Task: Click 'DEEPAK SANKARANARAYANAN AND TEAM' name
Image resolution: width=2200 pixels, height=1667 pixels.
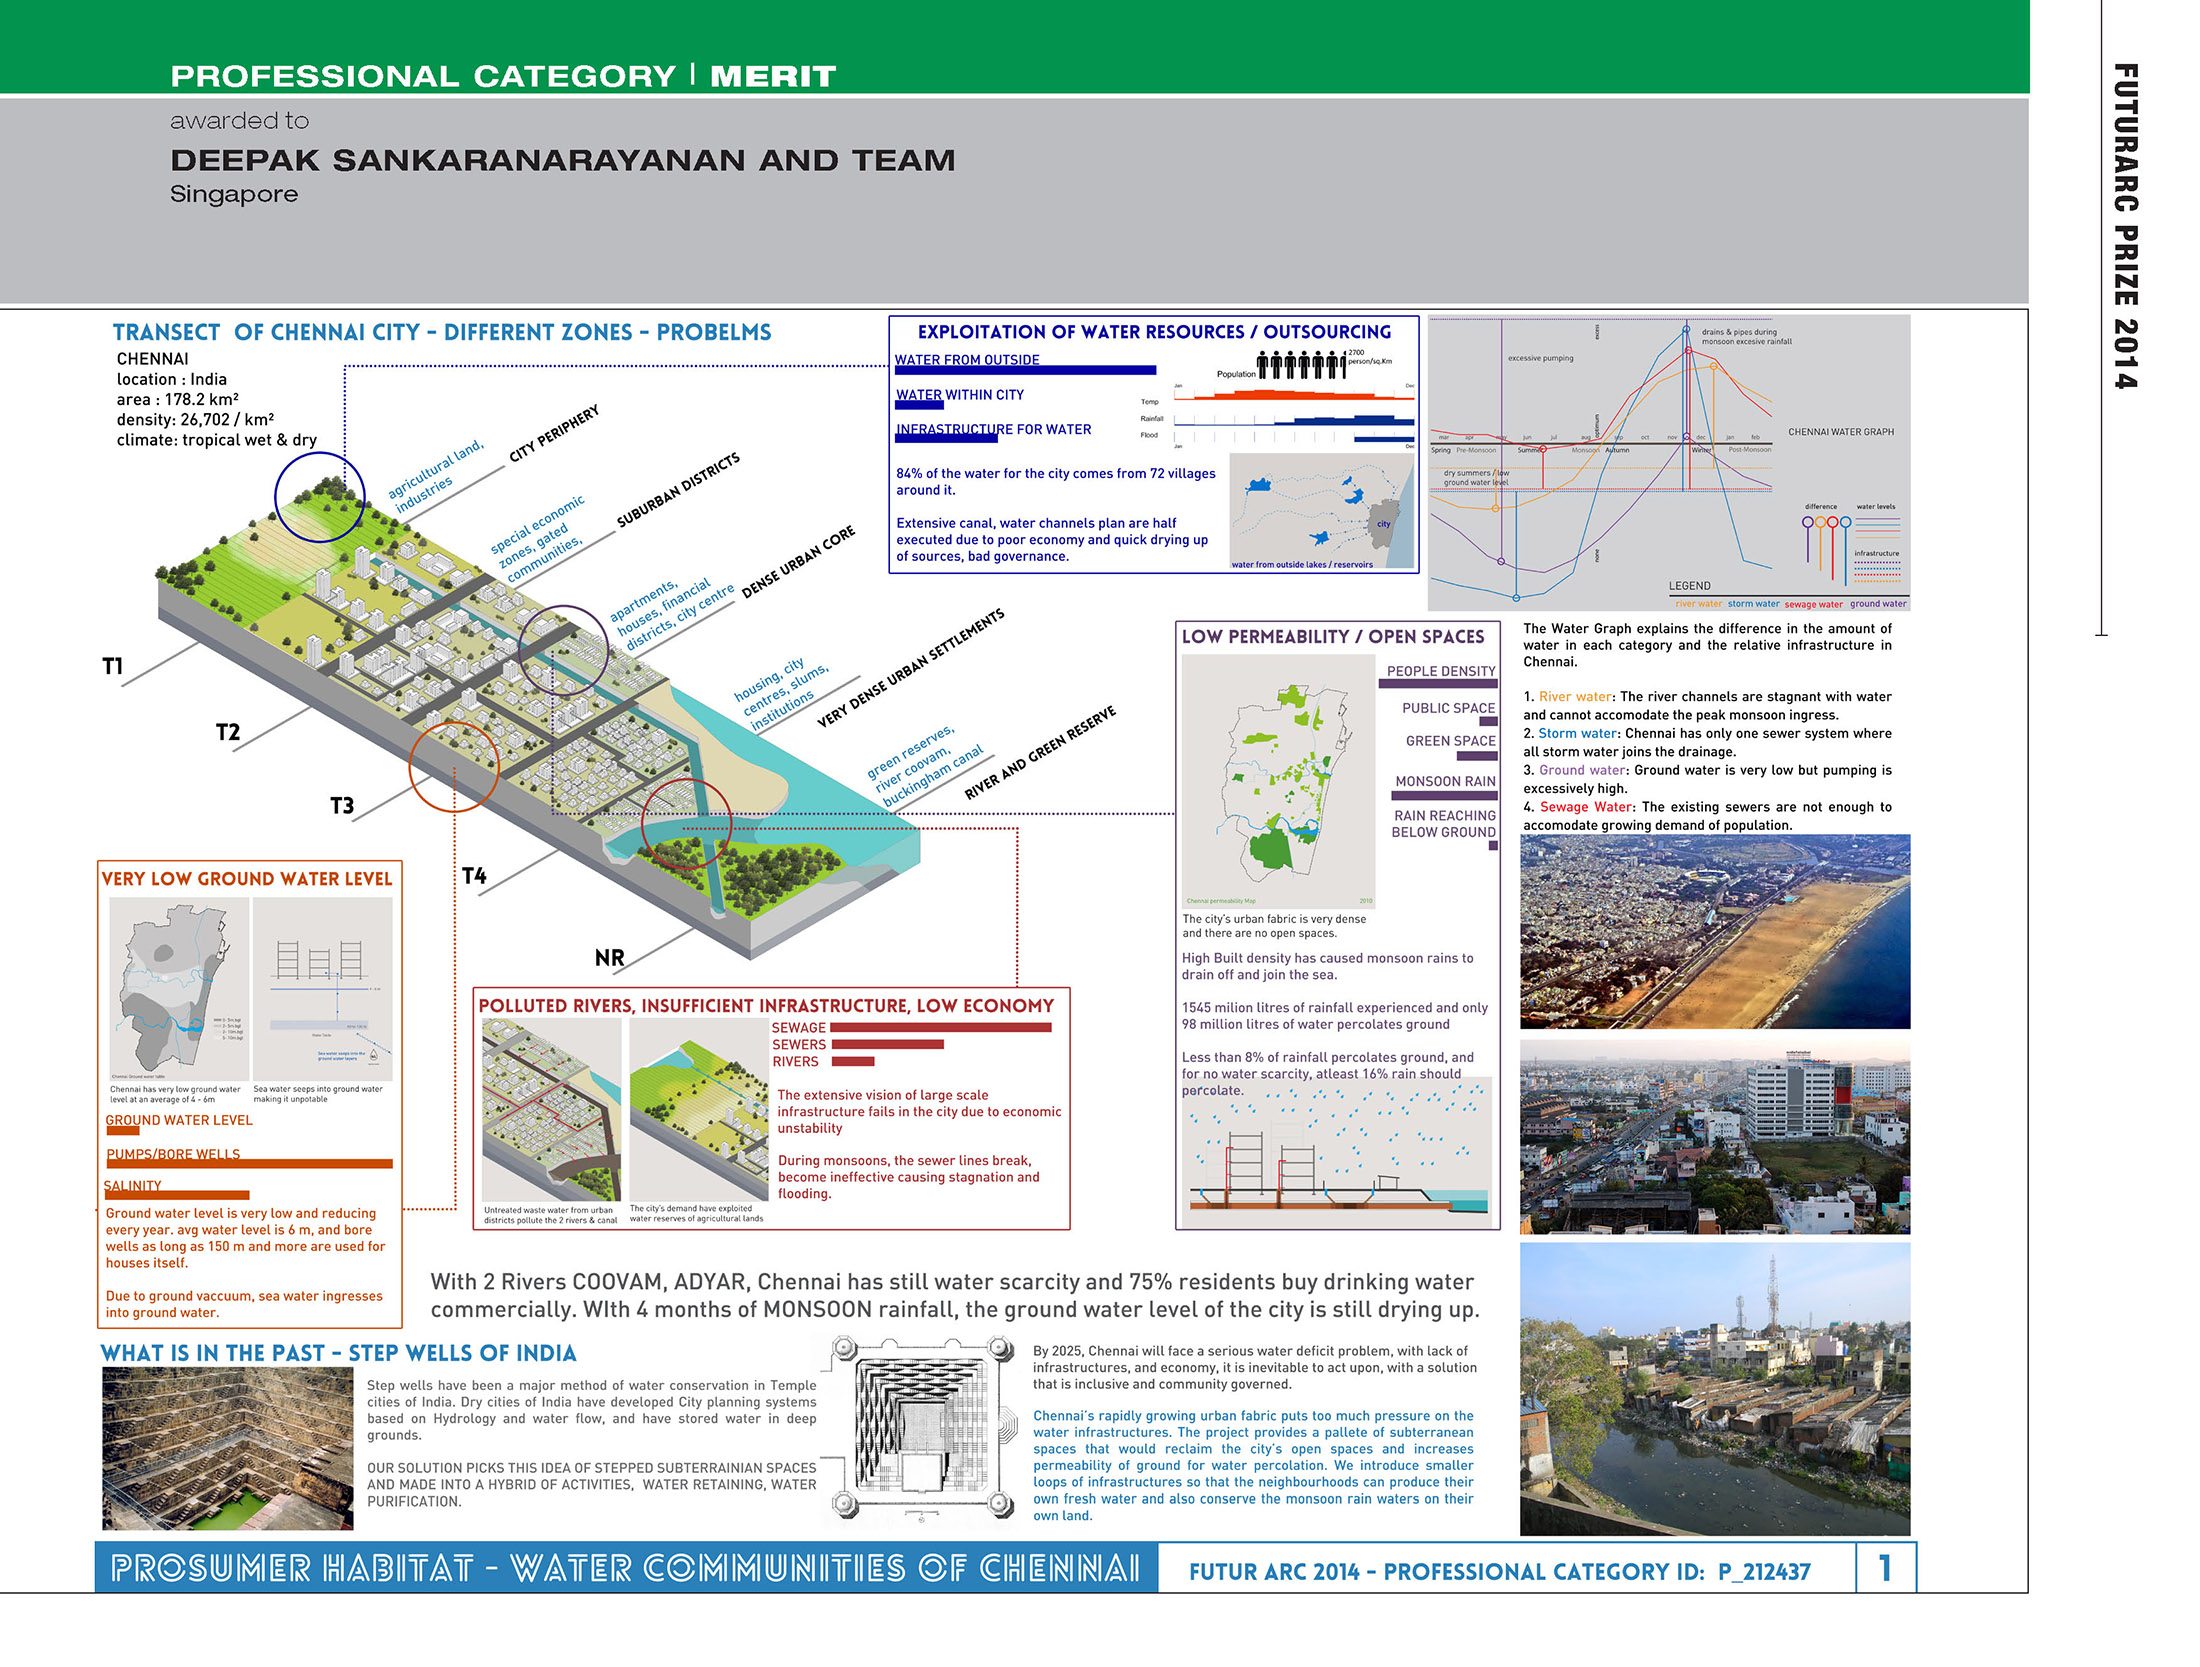Action: [x=562, y=160]
